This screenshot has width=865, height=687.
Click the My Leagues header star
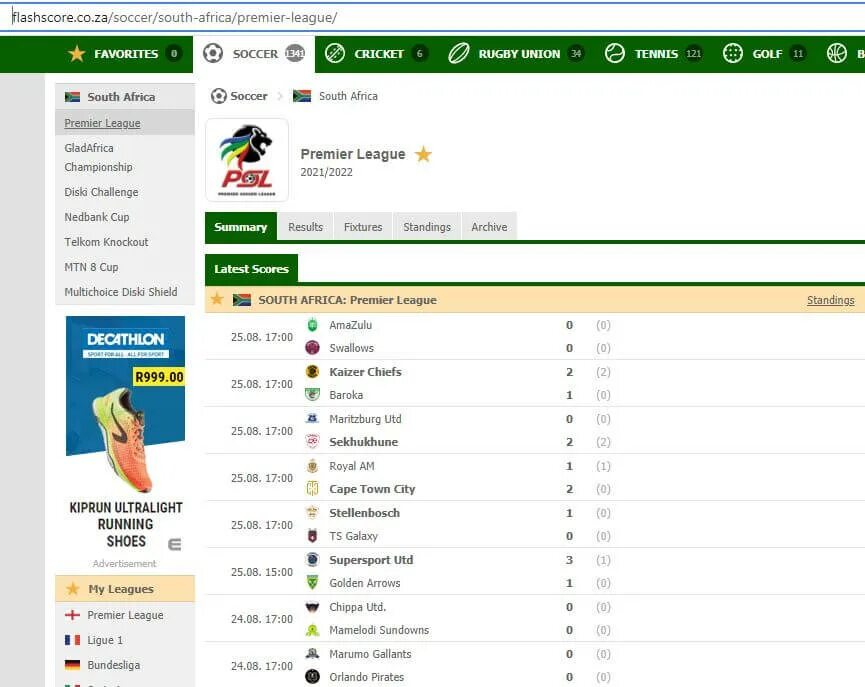point(73,589)
